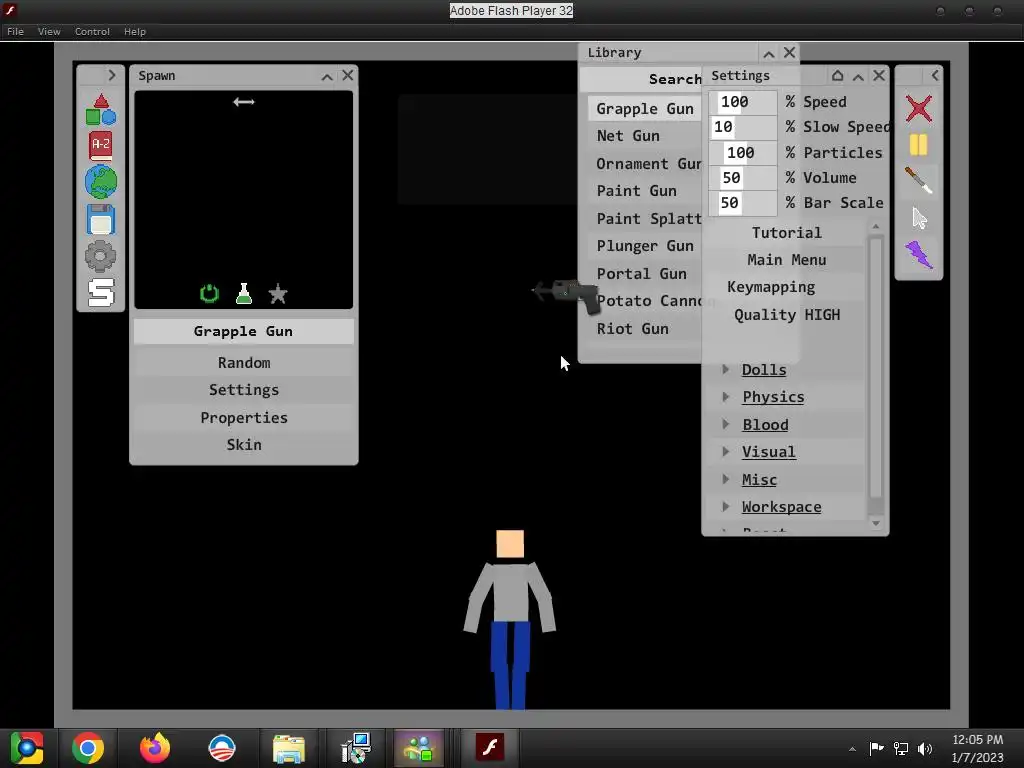Click the Slow Speed percent input field
This screenshot has height=768, width=1024.
743,127
